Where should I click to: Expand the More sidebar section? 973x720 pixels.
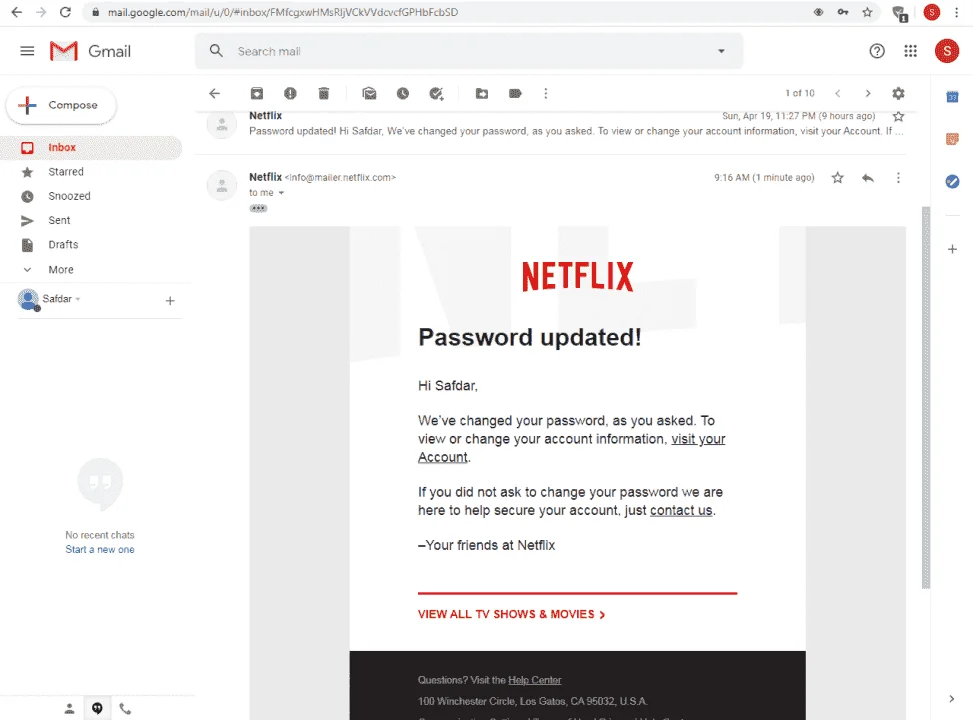point(60,269)
